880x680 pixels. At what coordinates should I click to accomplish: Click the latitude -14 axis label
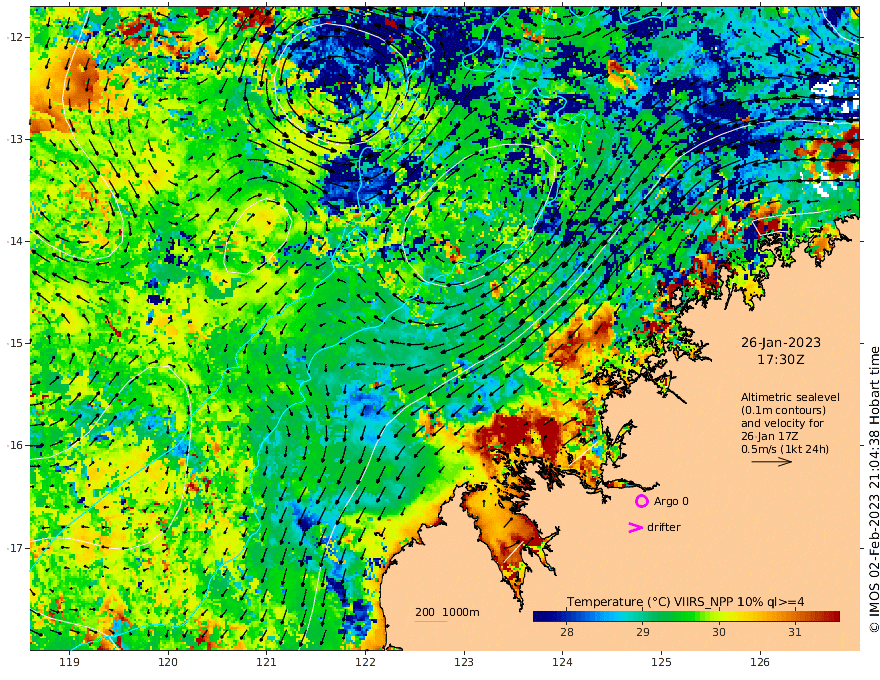15,241
